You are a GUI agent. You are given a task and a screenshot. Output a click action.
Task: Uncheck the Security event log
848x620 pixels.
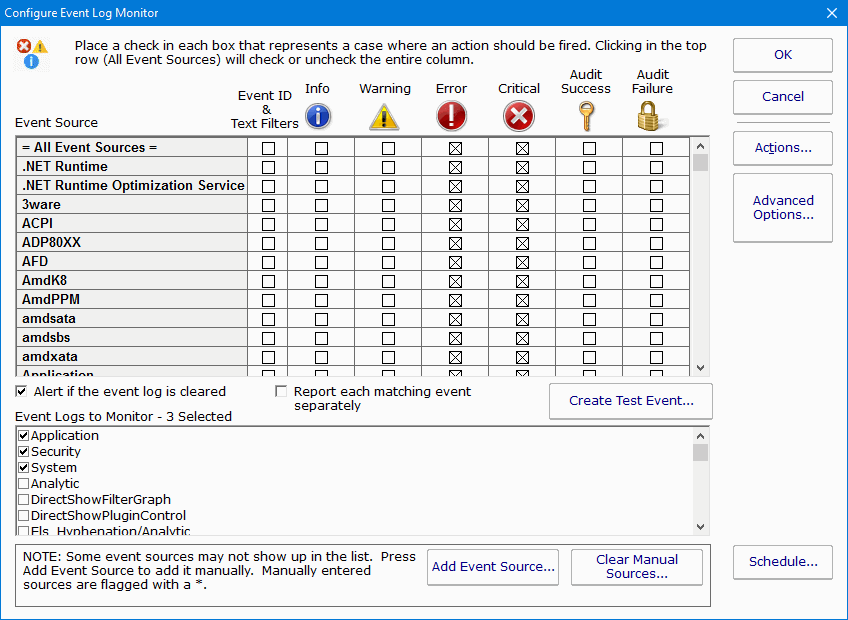tap(21, 451)
